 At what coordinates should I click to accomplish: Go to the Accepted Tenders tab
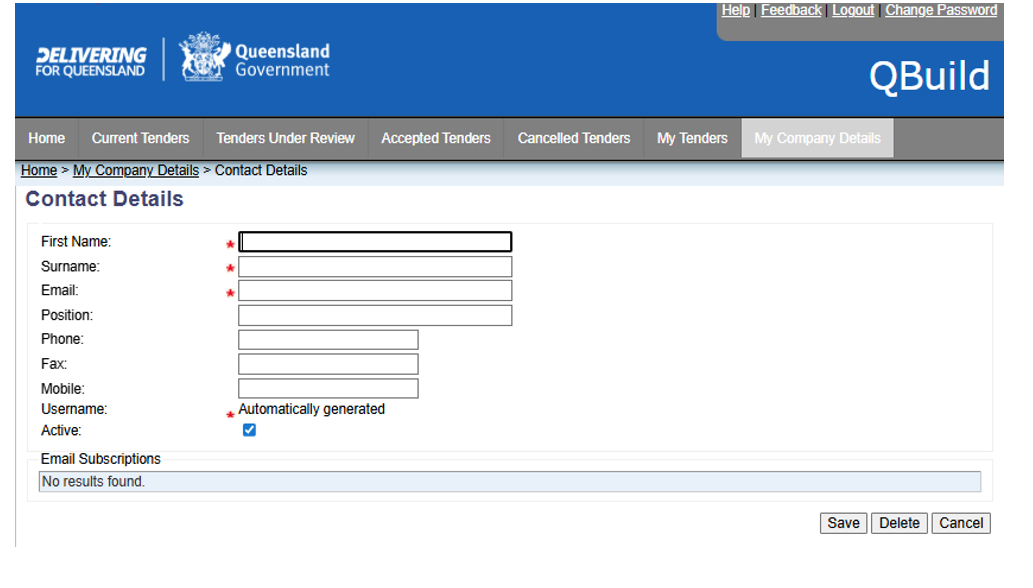(x=435, y=138)
